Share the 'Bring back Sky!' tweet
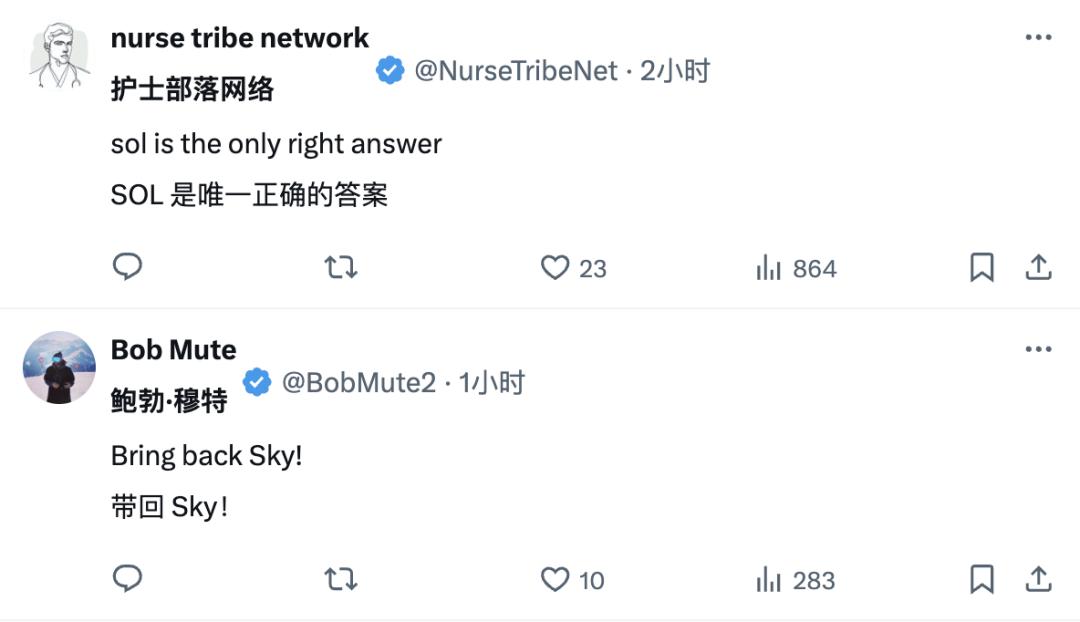The image size is (1080, 622). [1038, 579]
